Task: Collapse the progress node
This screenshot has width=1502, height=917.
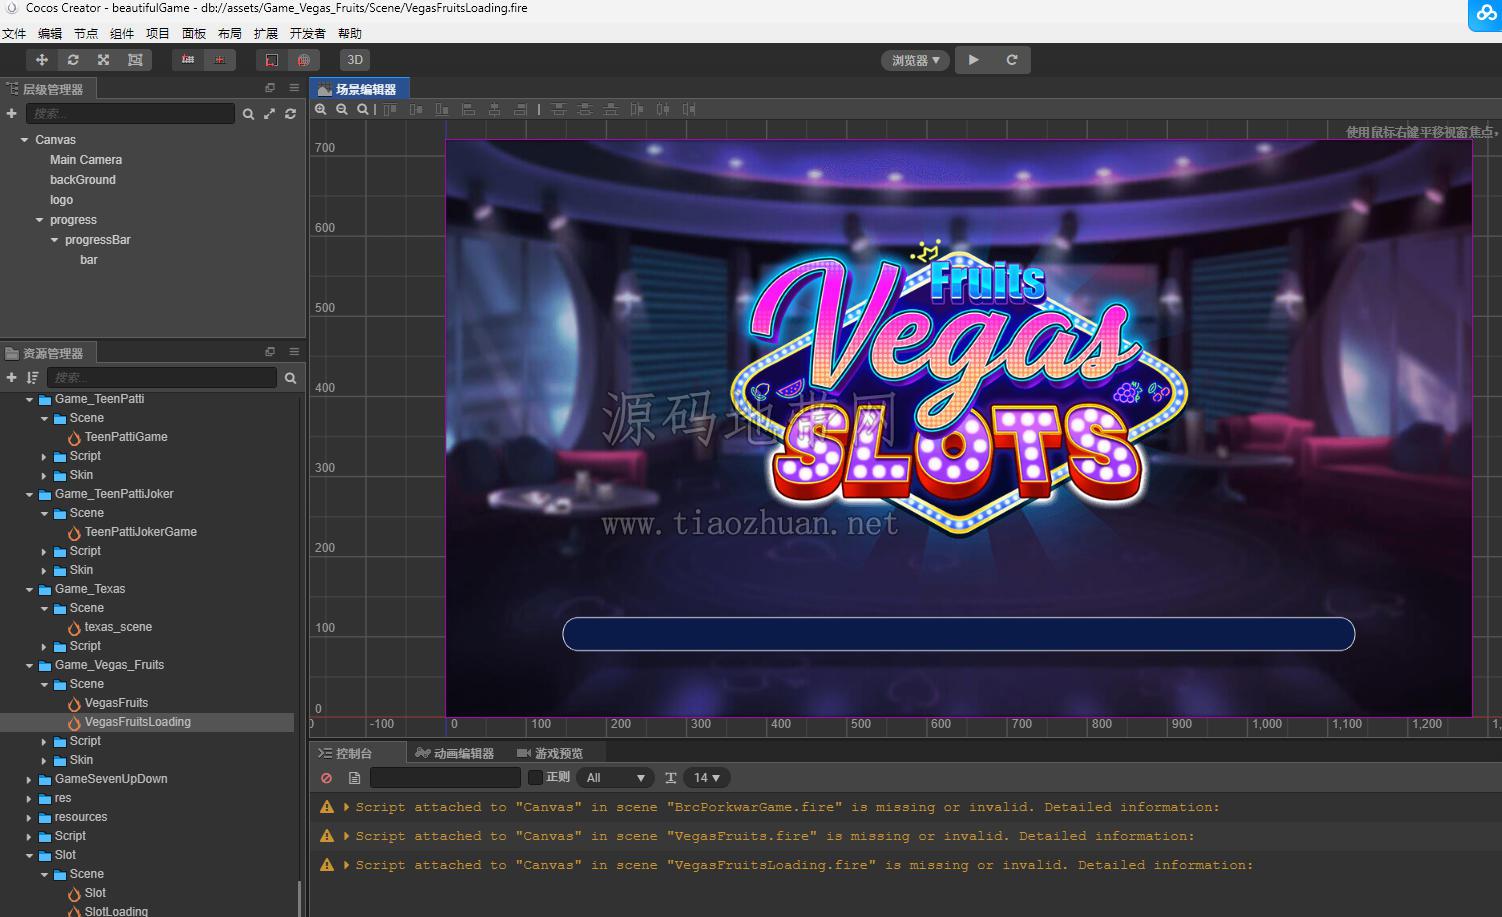Action: [39, 220]
